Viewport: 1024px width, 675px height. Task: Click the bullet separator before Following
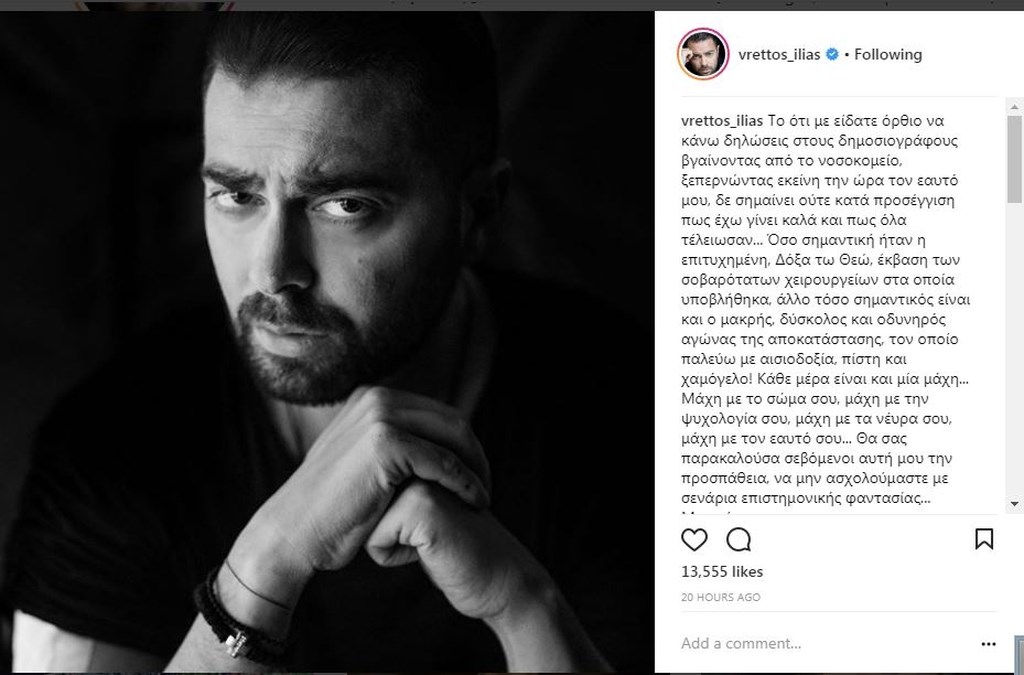tap(847, 55)
